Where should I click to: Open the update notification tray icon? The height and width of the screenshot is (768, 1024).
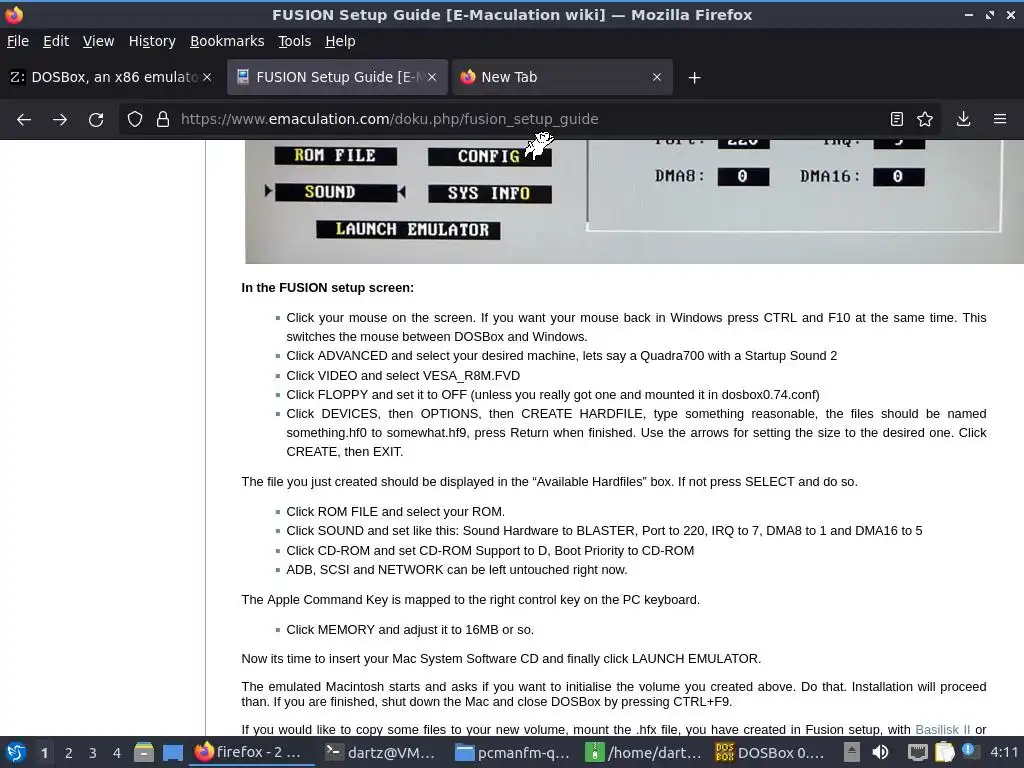(970, 752)
